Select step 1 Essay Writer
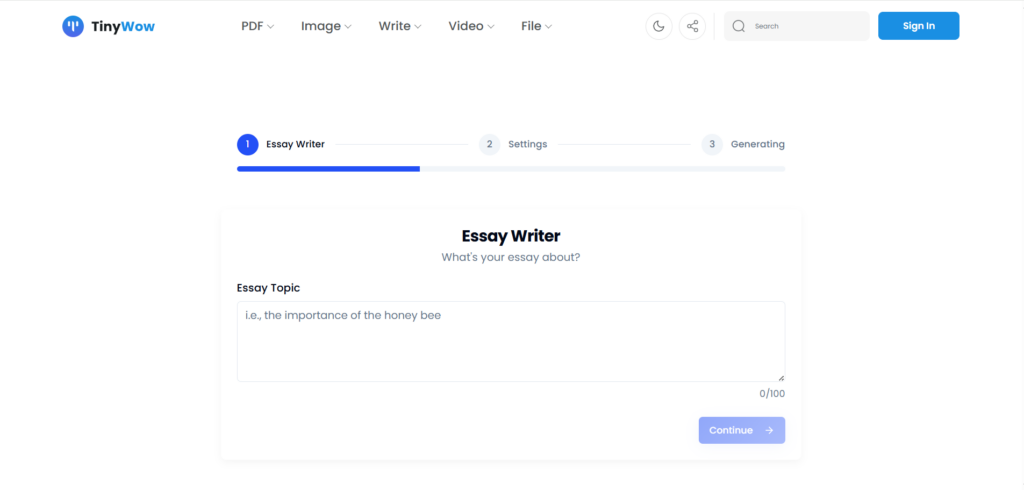 (281, 144)
